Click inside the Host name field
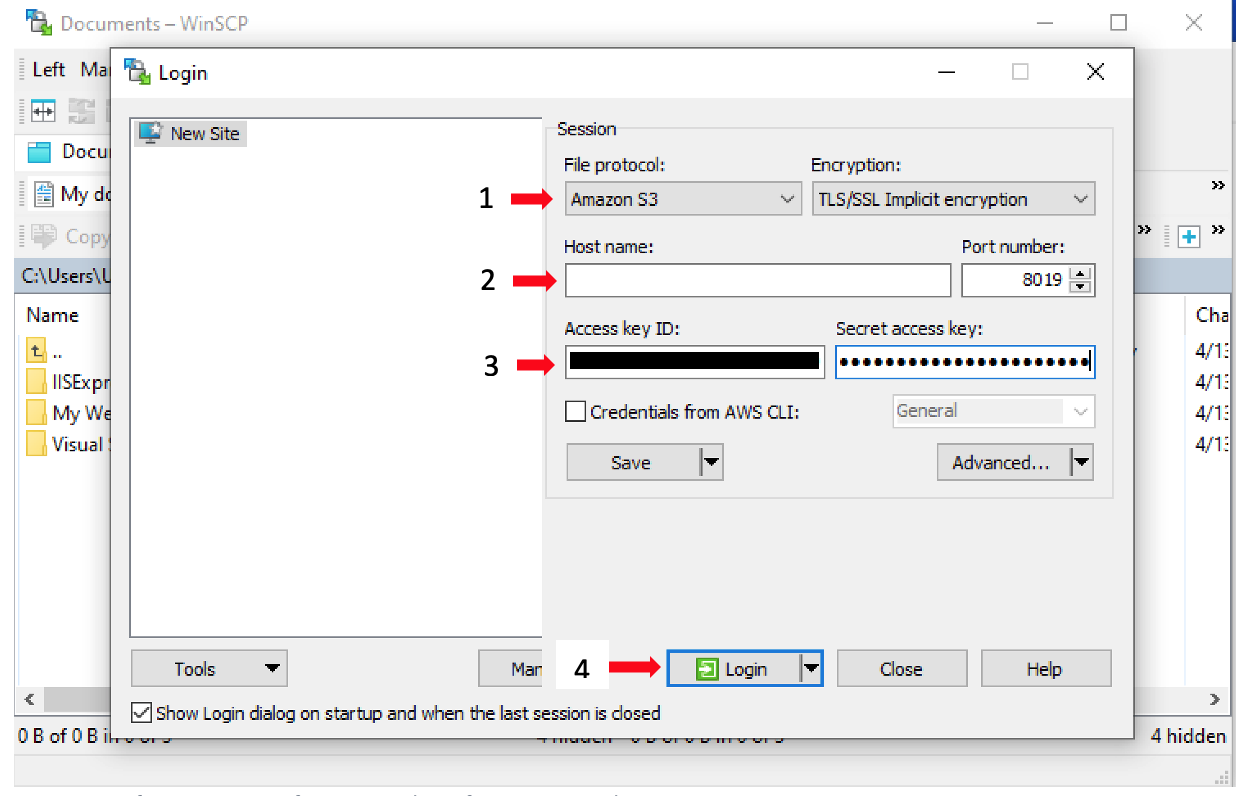The height and width of the screenshot is (796, 1238). 757,280
